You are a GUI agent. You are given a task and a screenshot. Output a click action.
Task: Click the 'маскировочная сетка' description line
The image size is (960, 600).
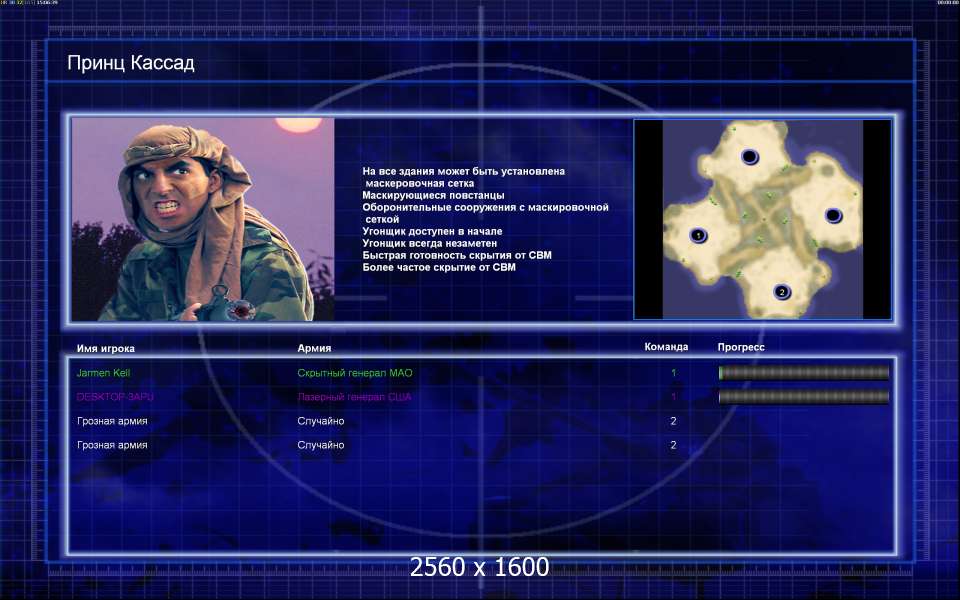419,183
